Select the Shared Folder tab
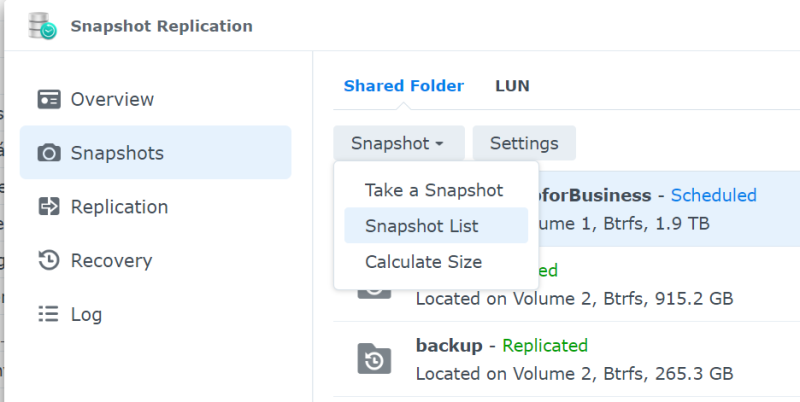This screenshot has height=402, width=800. (x=404, y=86)
